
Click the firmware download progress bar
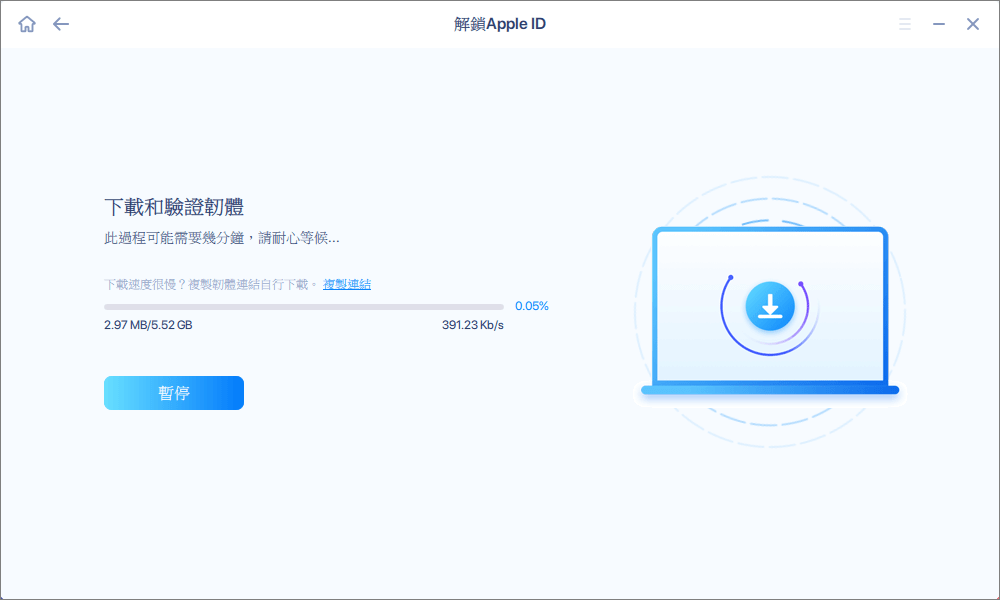pos(304,306)
